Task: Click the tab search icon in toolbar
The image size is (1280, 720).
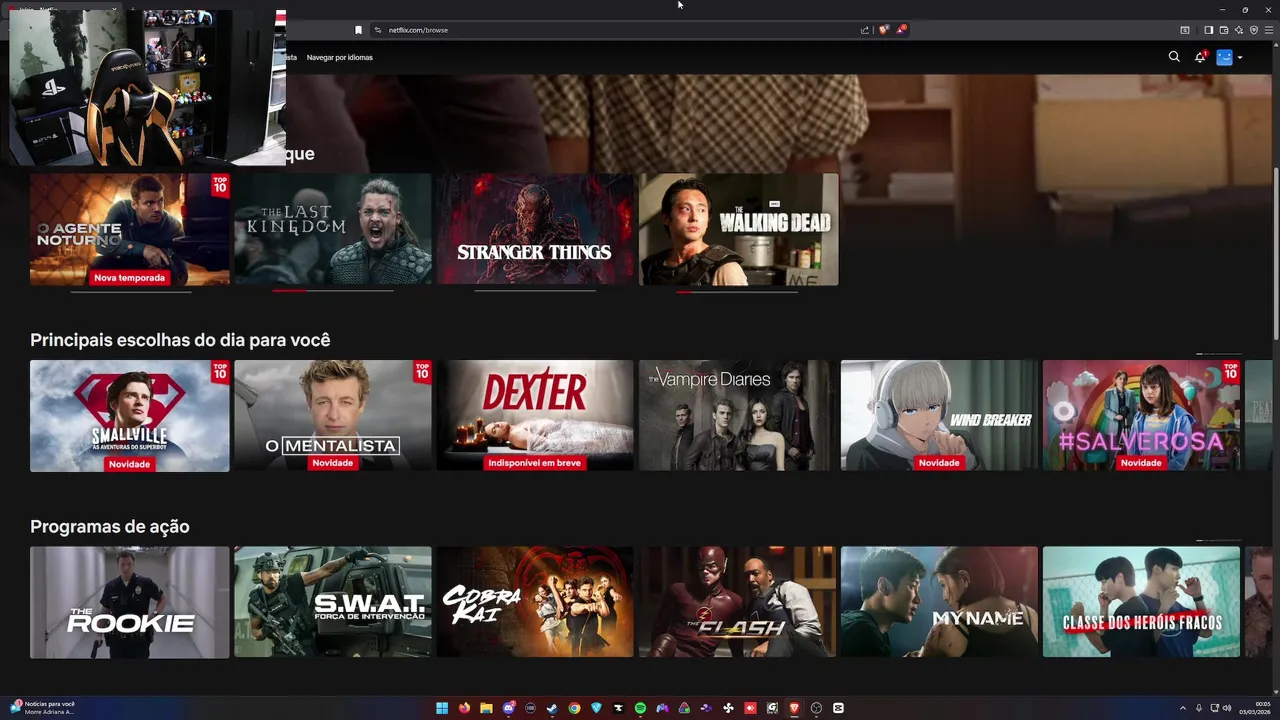Action: (x=1185, y=30)
